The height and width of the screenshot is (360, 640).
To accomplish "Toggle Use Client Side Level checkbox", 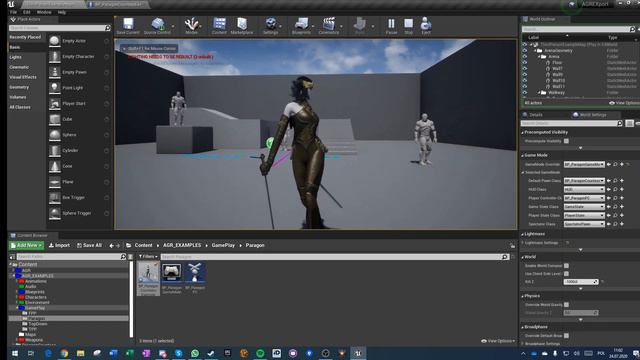I will 566,273.
